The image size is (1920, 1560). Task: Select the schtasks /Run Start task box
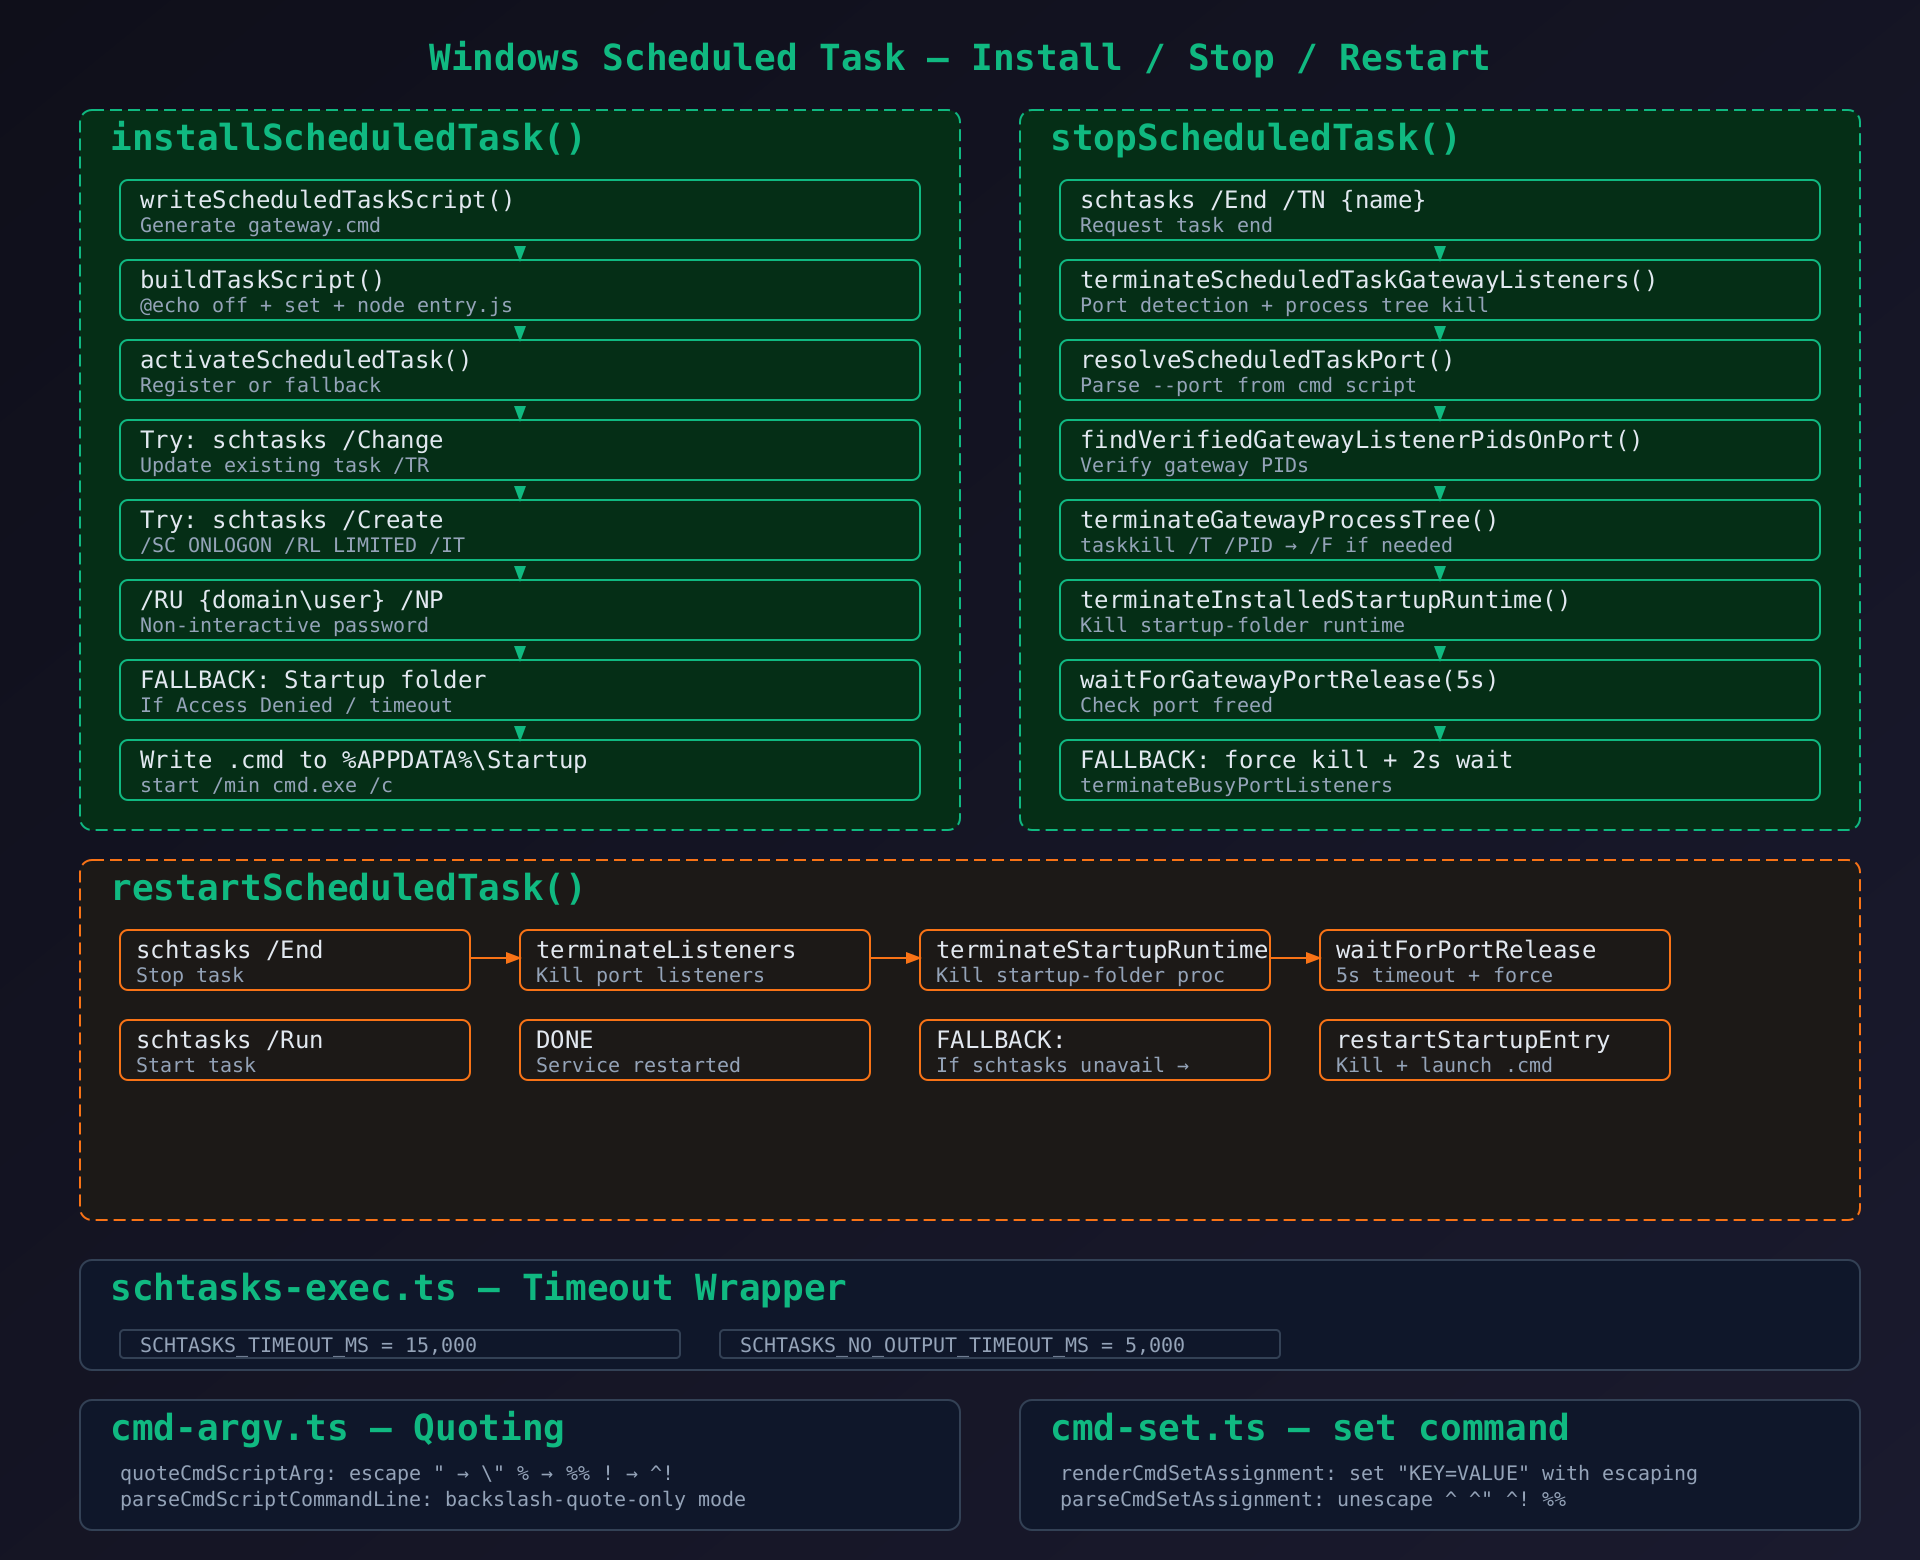(x=294, y=1050)
